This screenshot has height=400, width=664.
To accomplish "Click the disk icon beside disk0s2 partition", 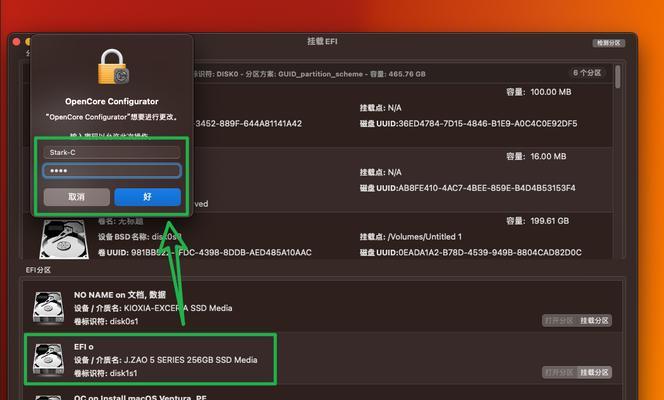I will [x=64, y=239].
